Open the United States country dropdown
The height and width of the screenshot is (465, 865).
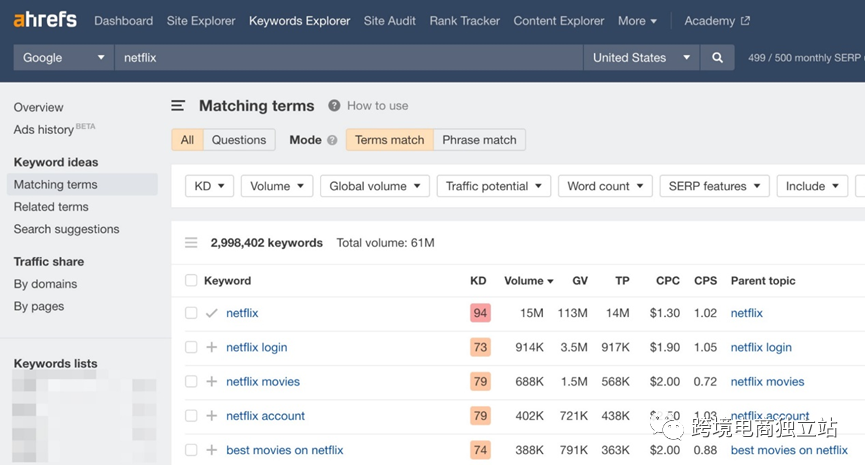tap(642, 57)
